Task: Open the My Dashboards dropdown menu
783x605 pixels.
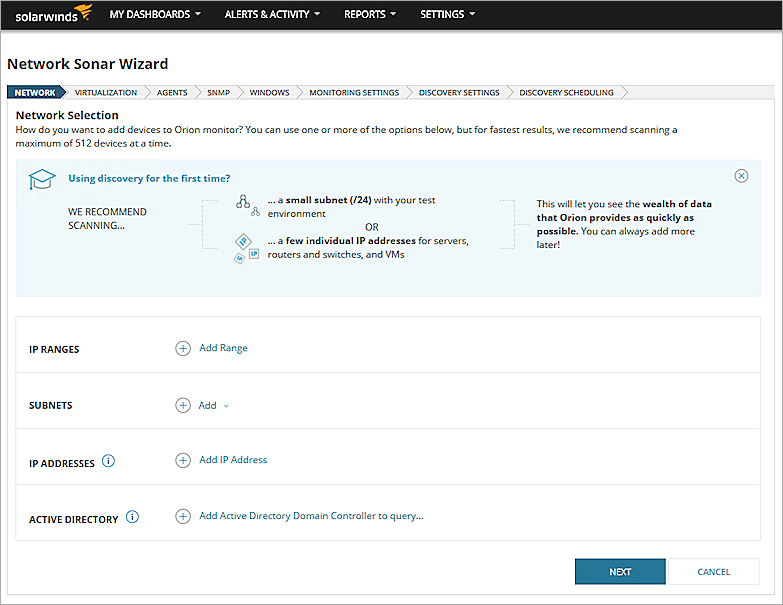Action: click(155, 15)
